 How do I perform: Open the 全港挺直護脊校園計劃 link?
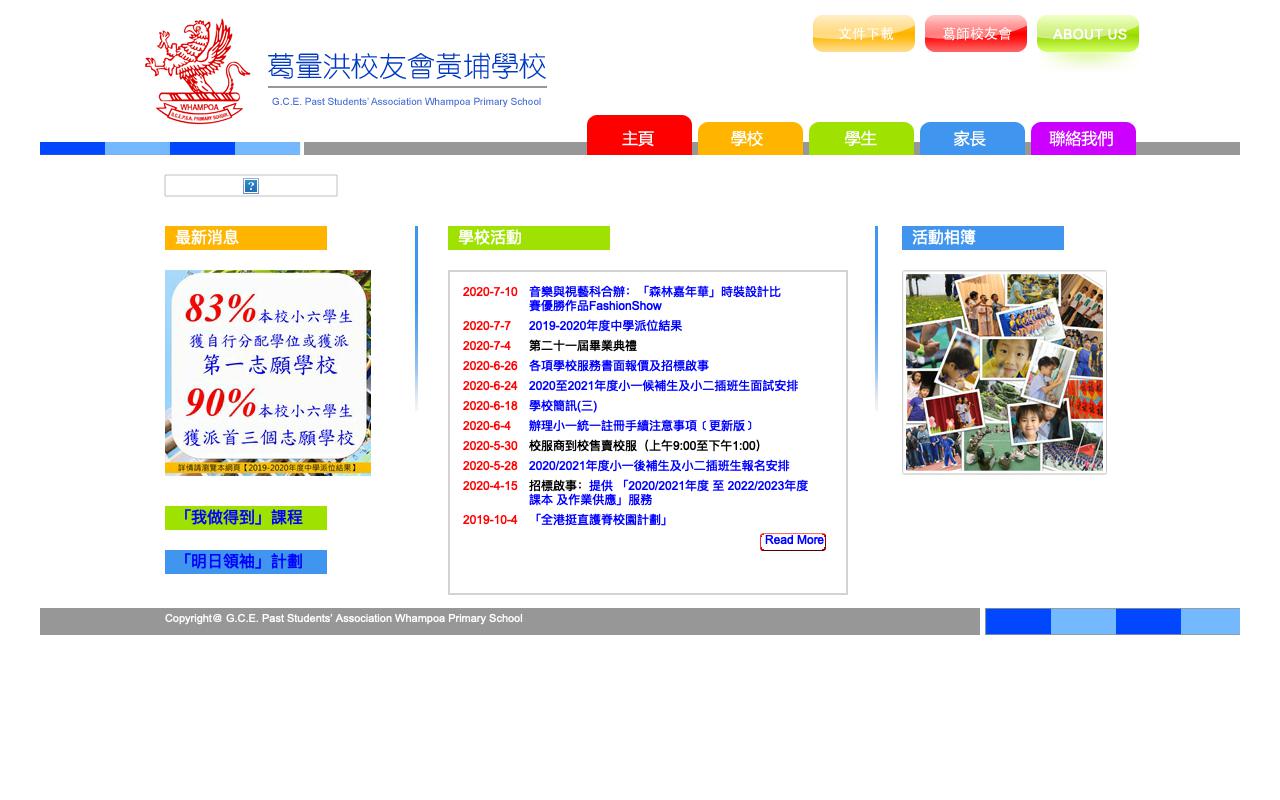point(599,519)
